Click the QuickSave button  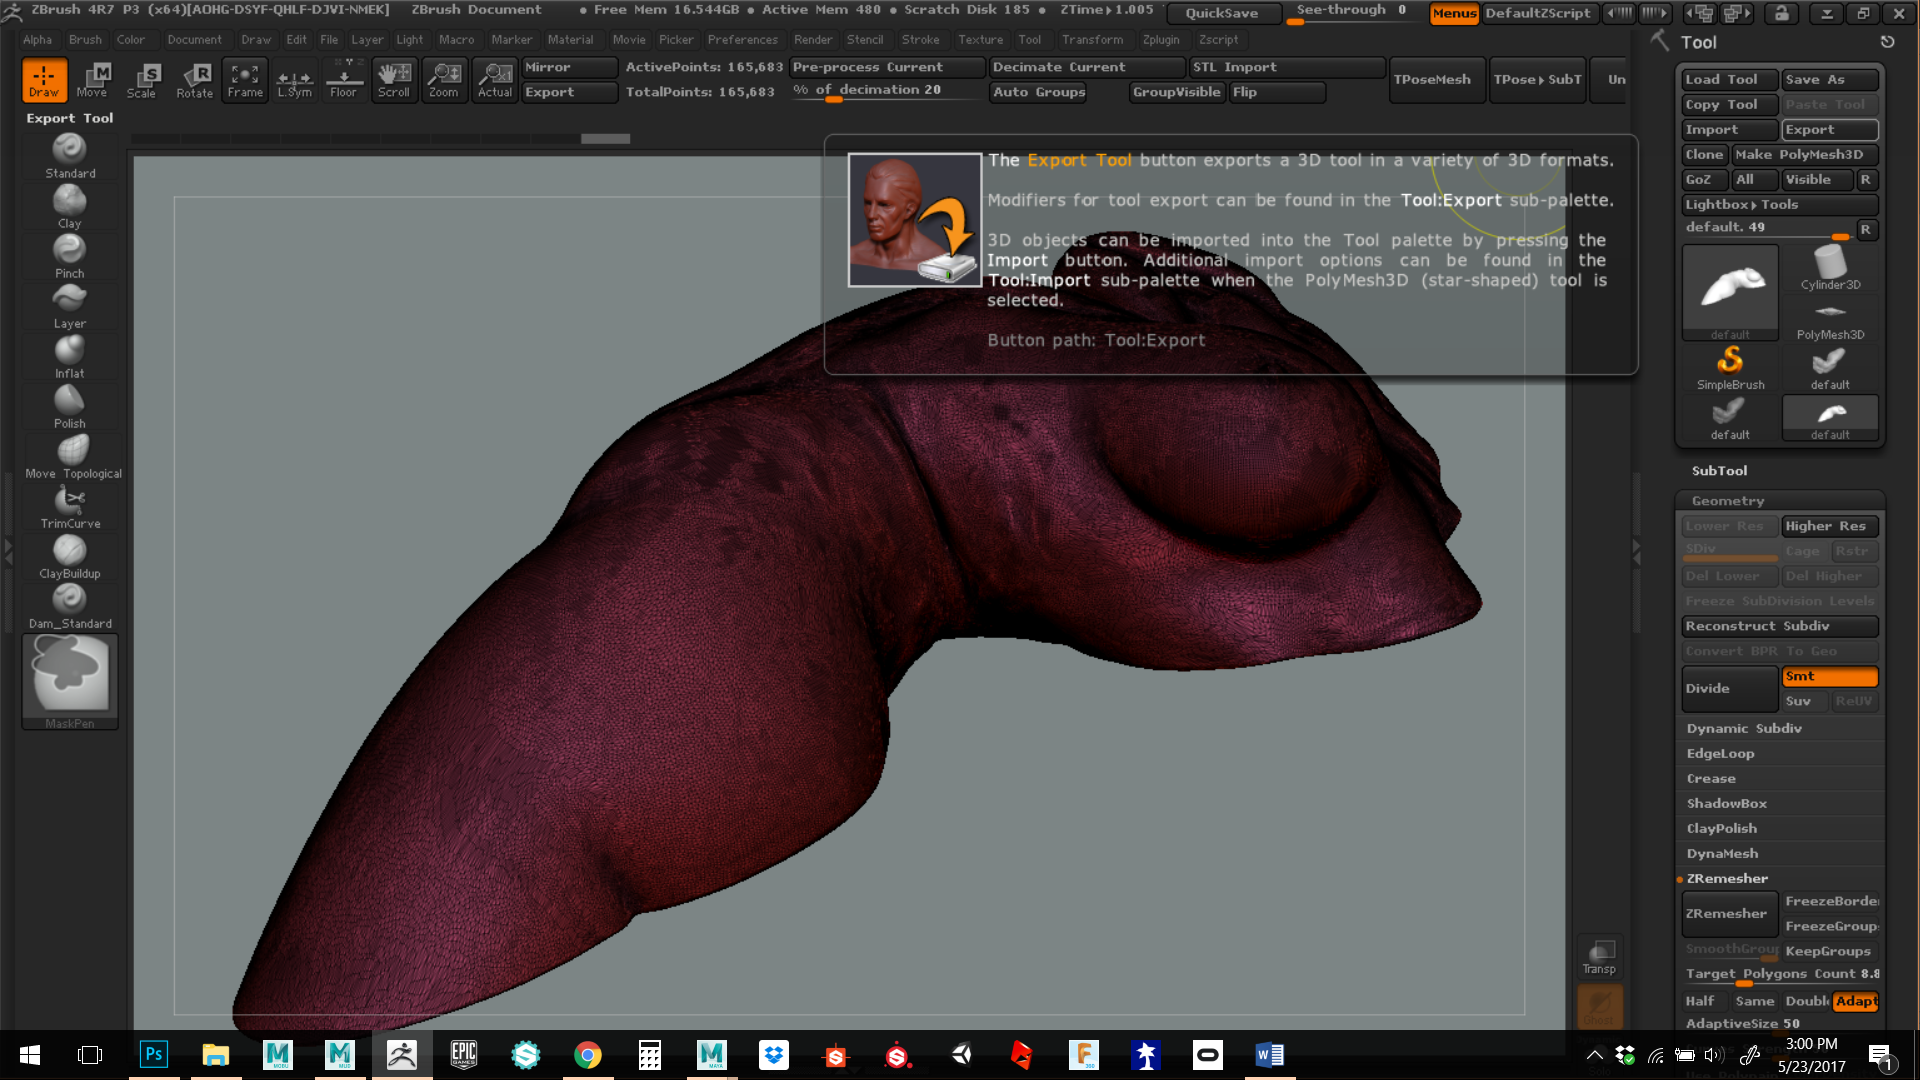tap(1222, 13)
